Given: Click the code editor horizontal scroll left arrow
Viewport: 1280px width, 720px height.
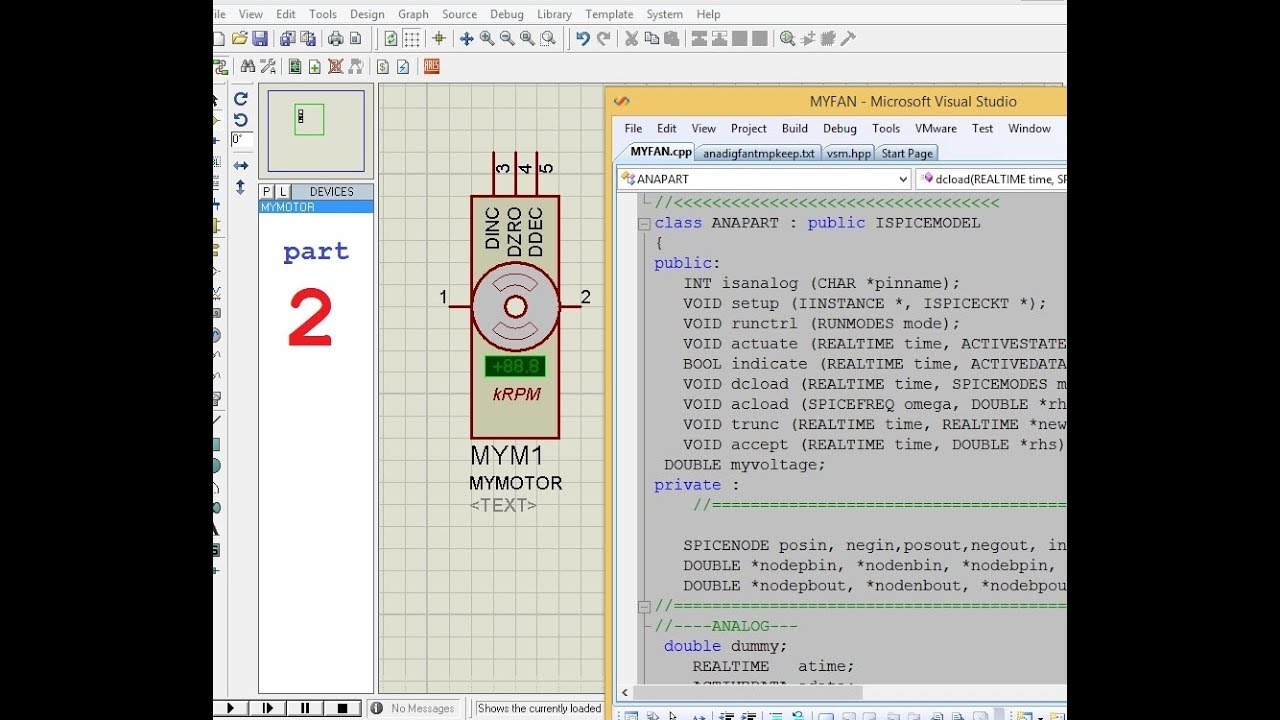Looking at the screenshot, I should pyautogui.click(x=625, y=692).
